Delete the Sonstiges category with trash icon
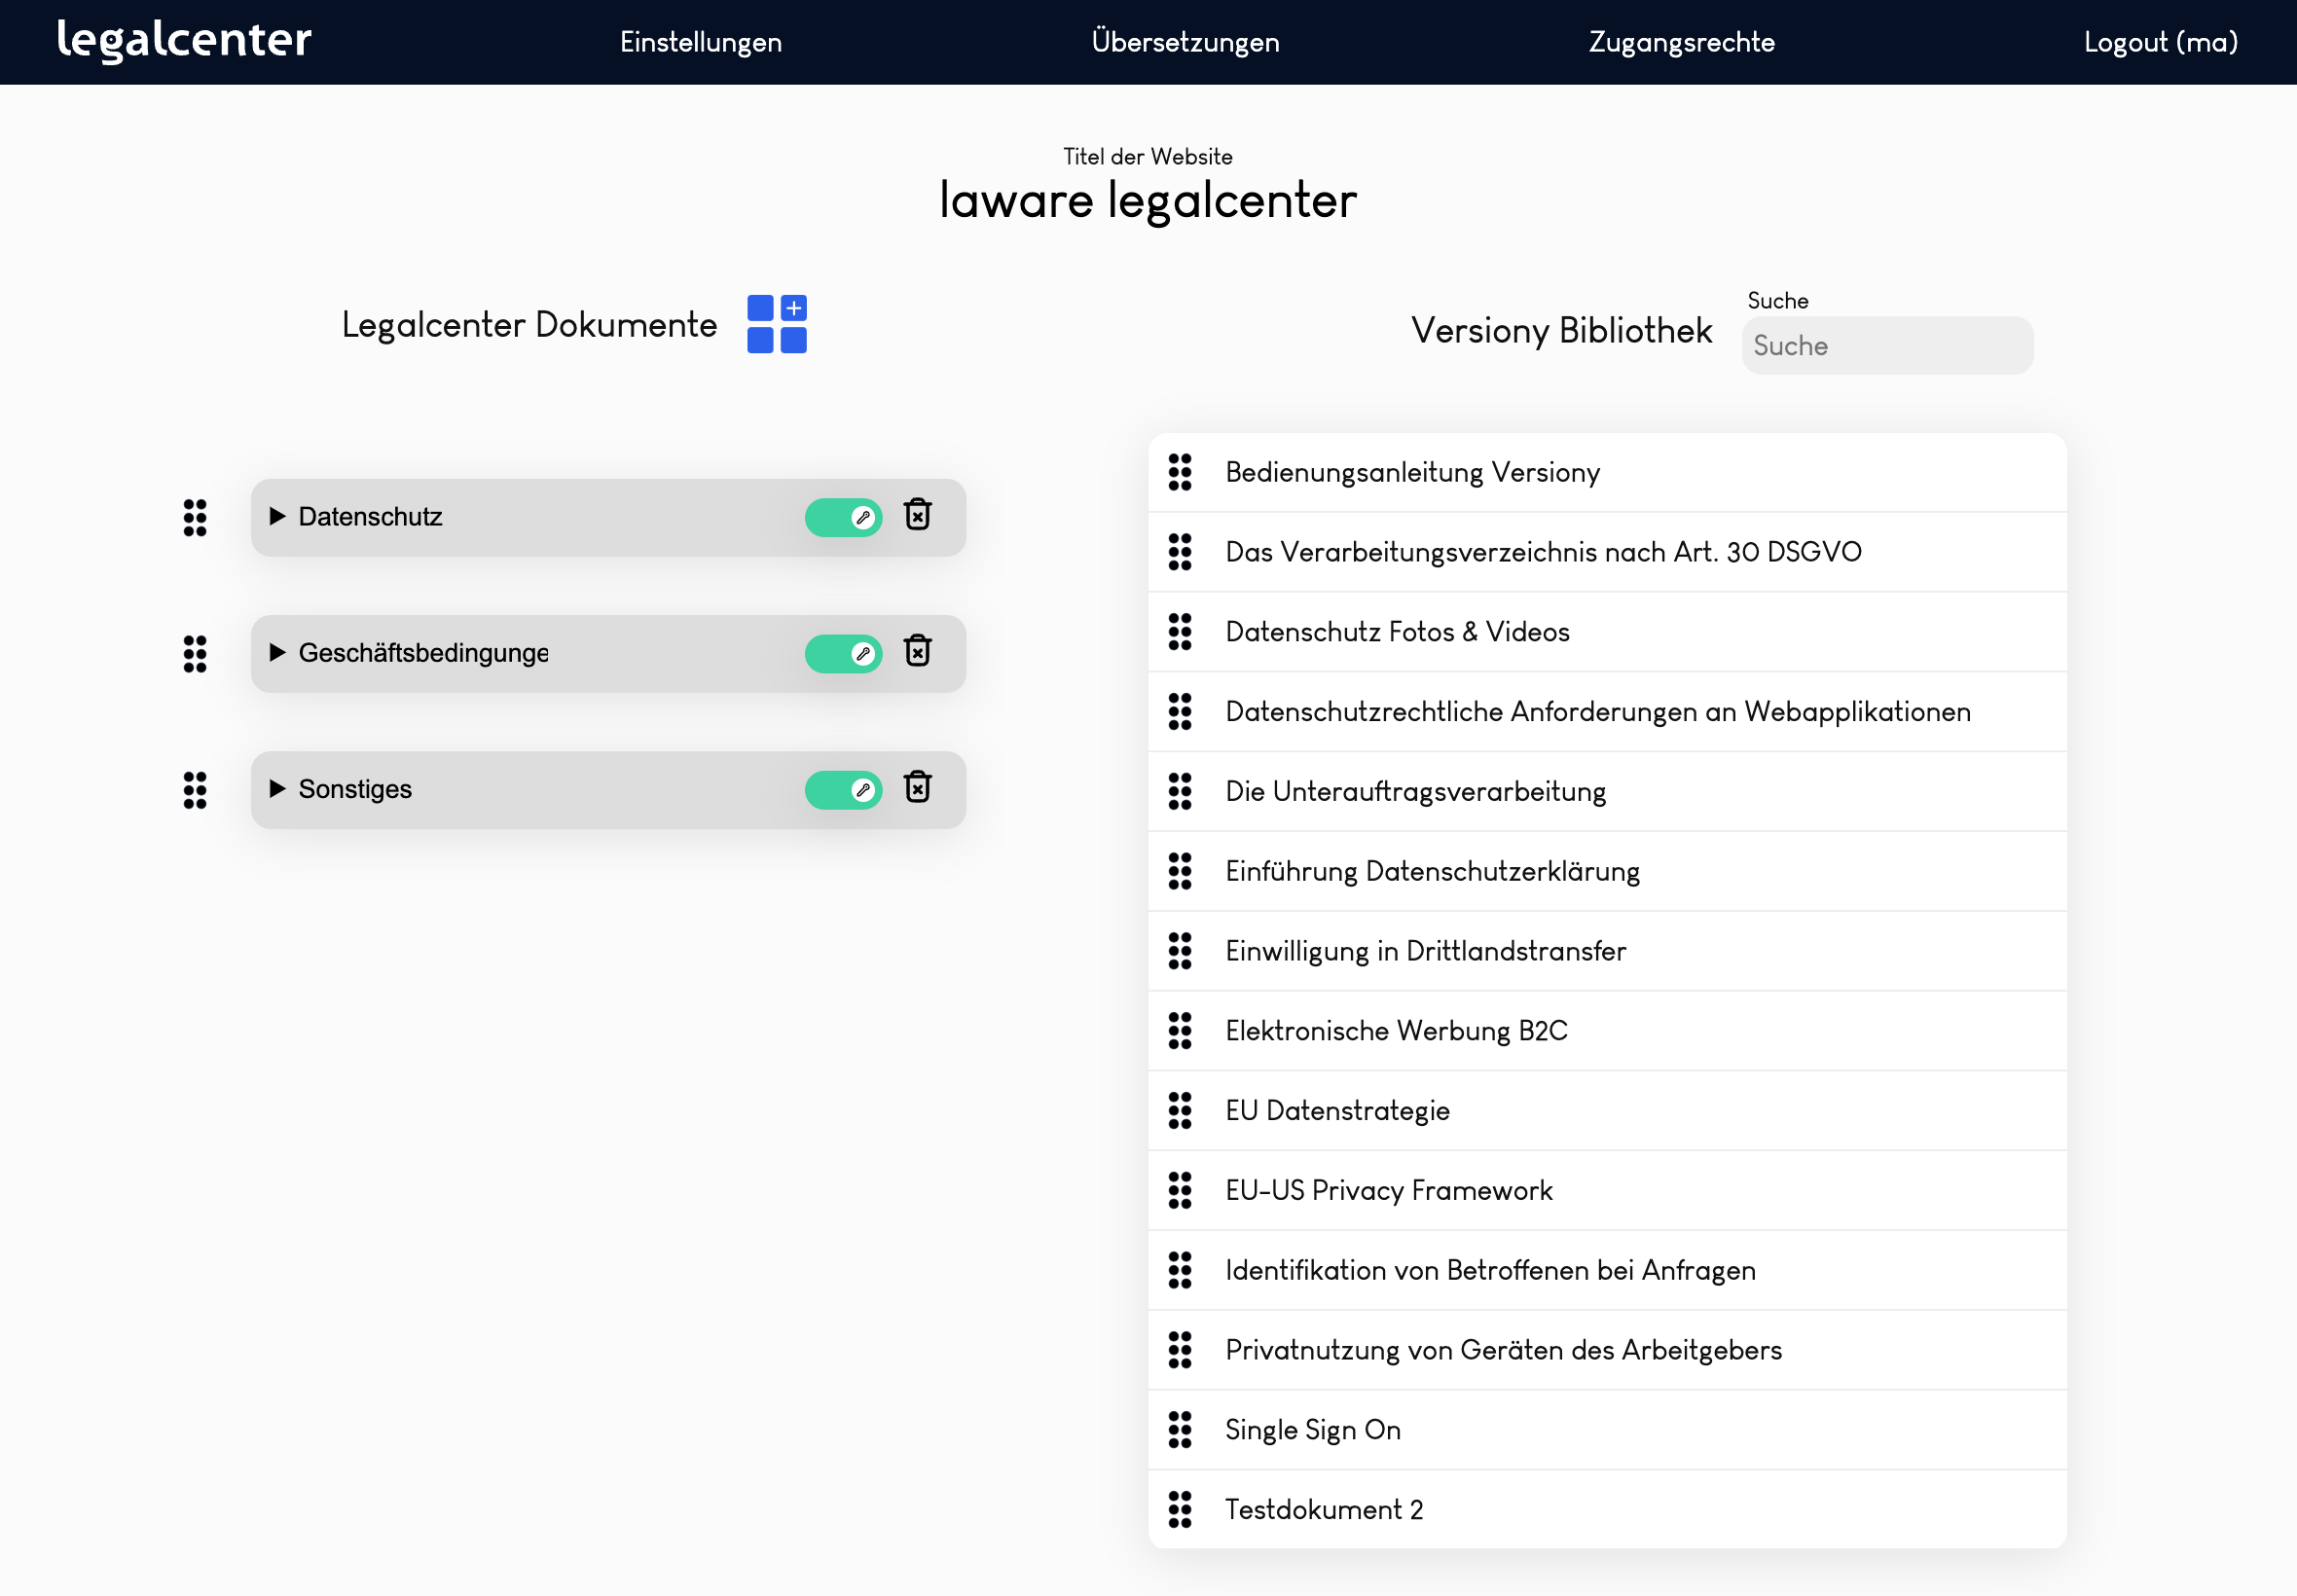2297x1596 pixels. 917,787
